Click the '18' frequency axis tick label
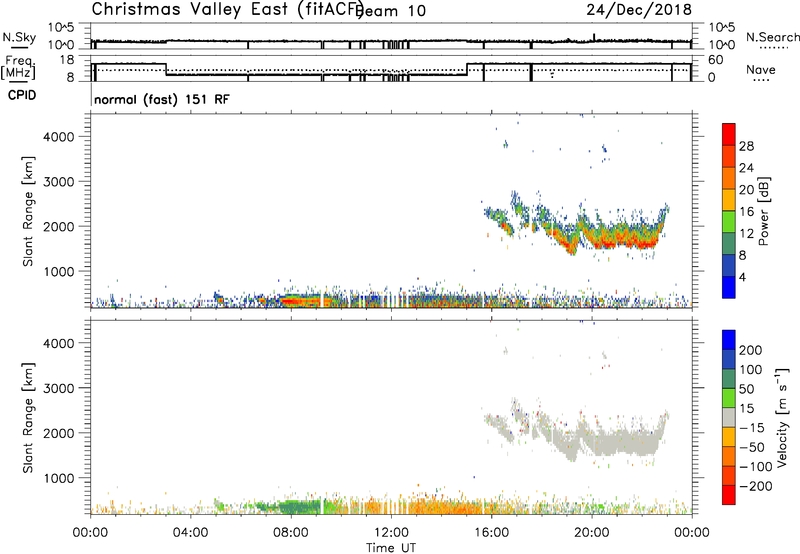 pos(67,60)
